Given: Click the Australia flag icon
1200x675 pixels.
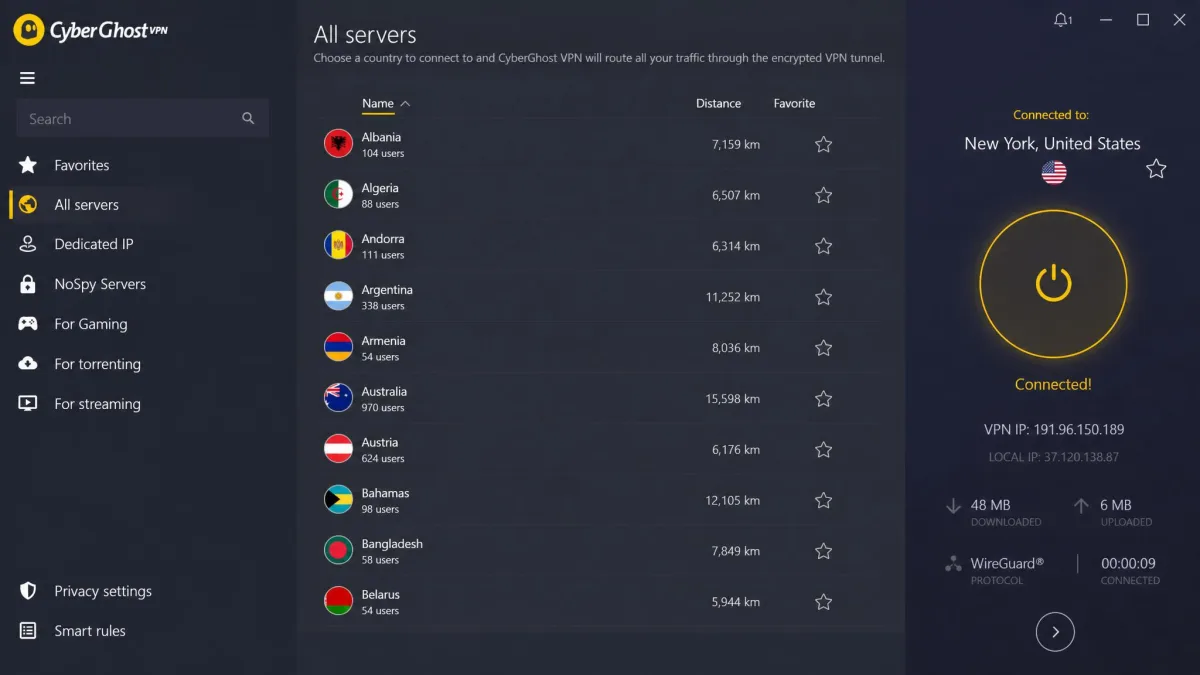Looking at the screenshot, I should point(338,398).
